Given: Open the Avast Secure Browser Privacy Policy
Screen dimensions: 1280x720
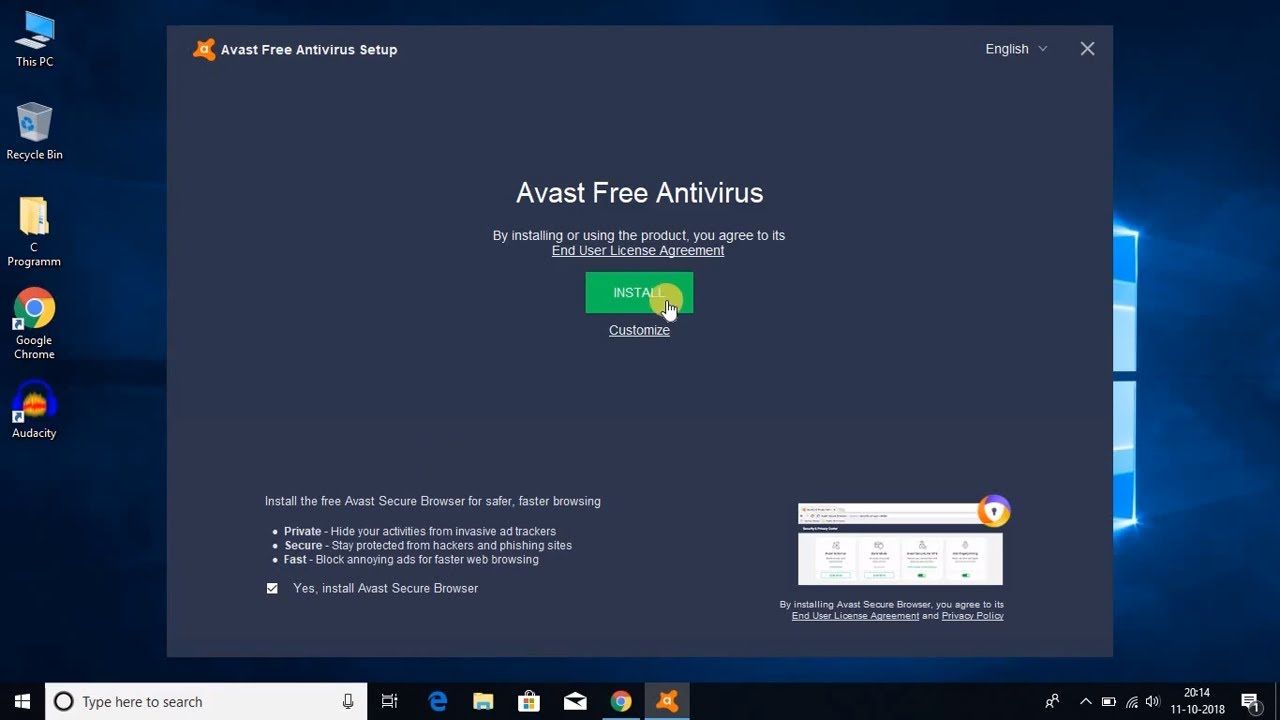Looking at the screenshot, I should (972, 616).
